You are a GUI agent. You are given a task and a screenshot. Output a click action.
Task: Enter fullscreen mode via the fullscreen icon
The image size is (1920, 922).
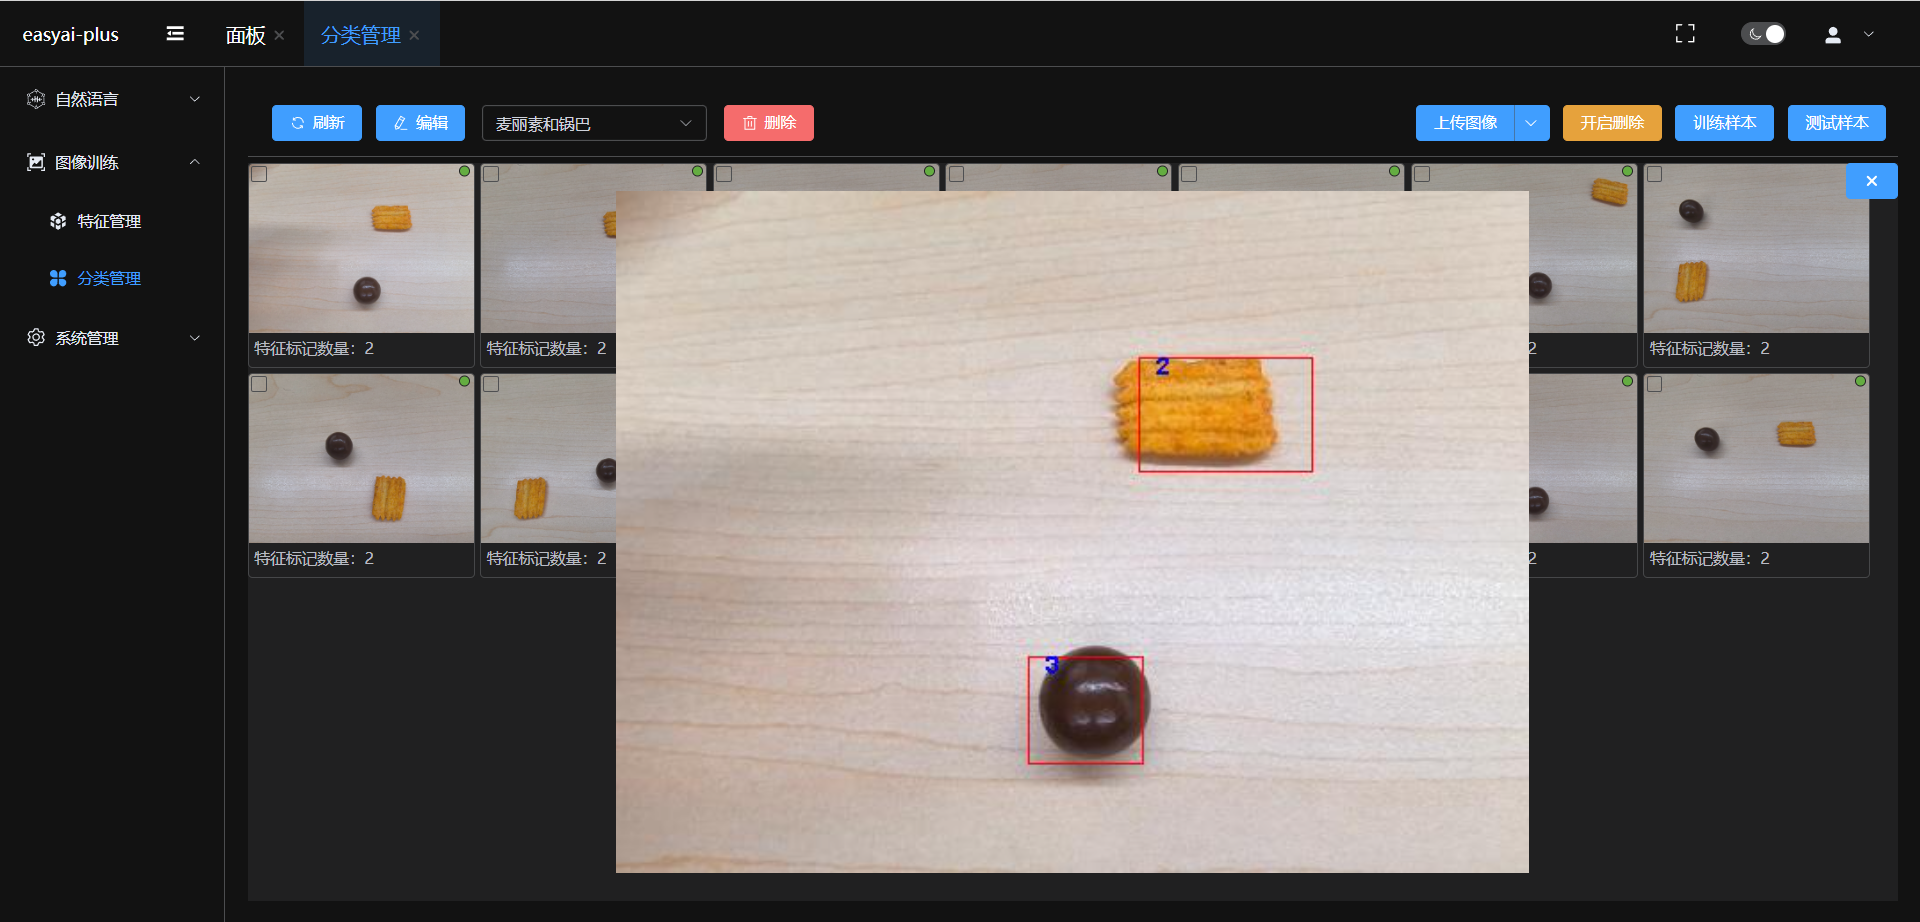[1685, 34]
